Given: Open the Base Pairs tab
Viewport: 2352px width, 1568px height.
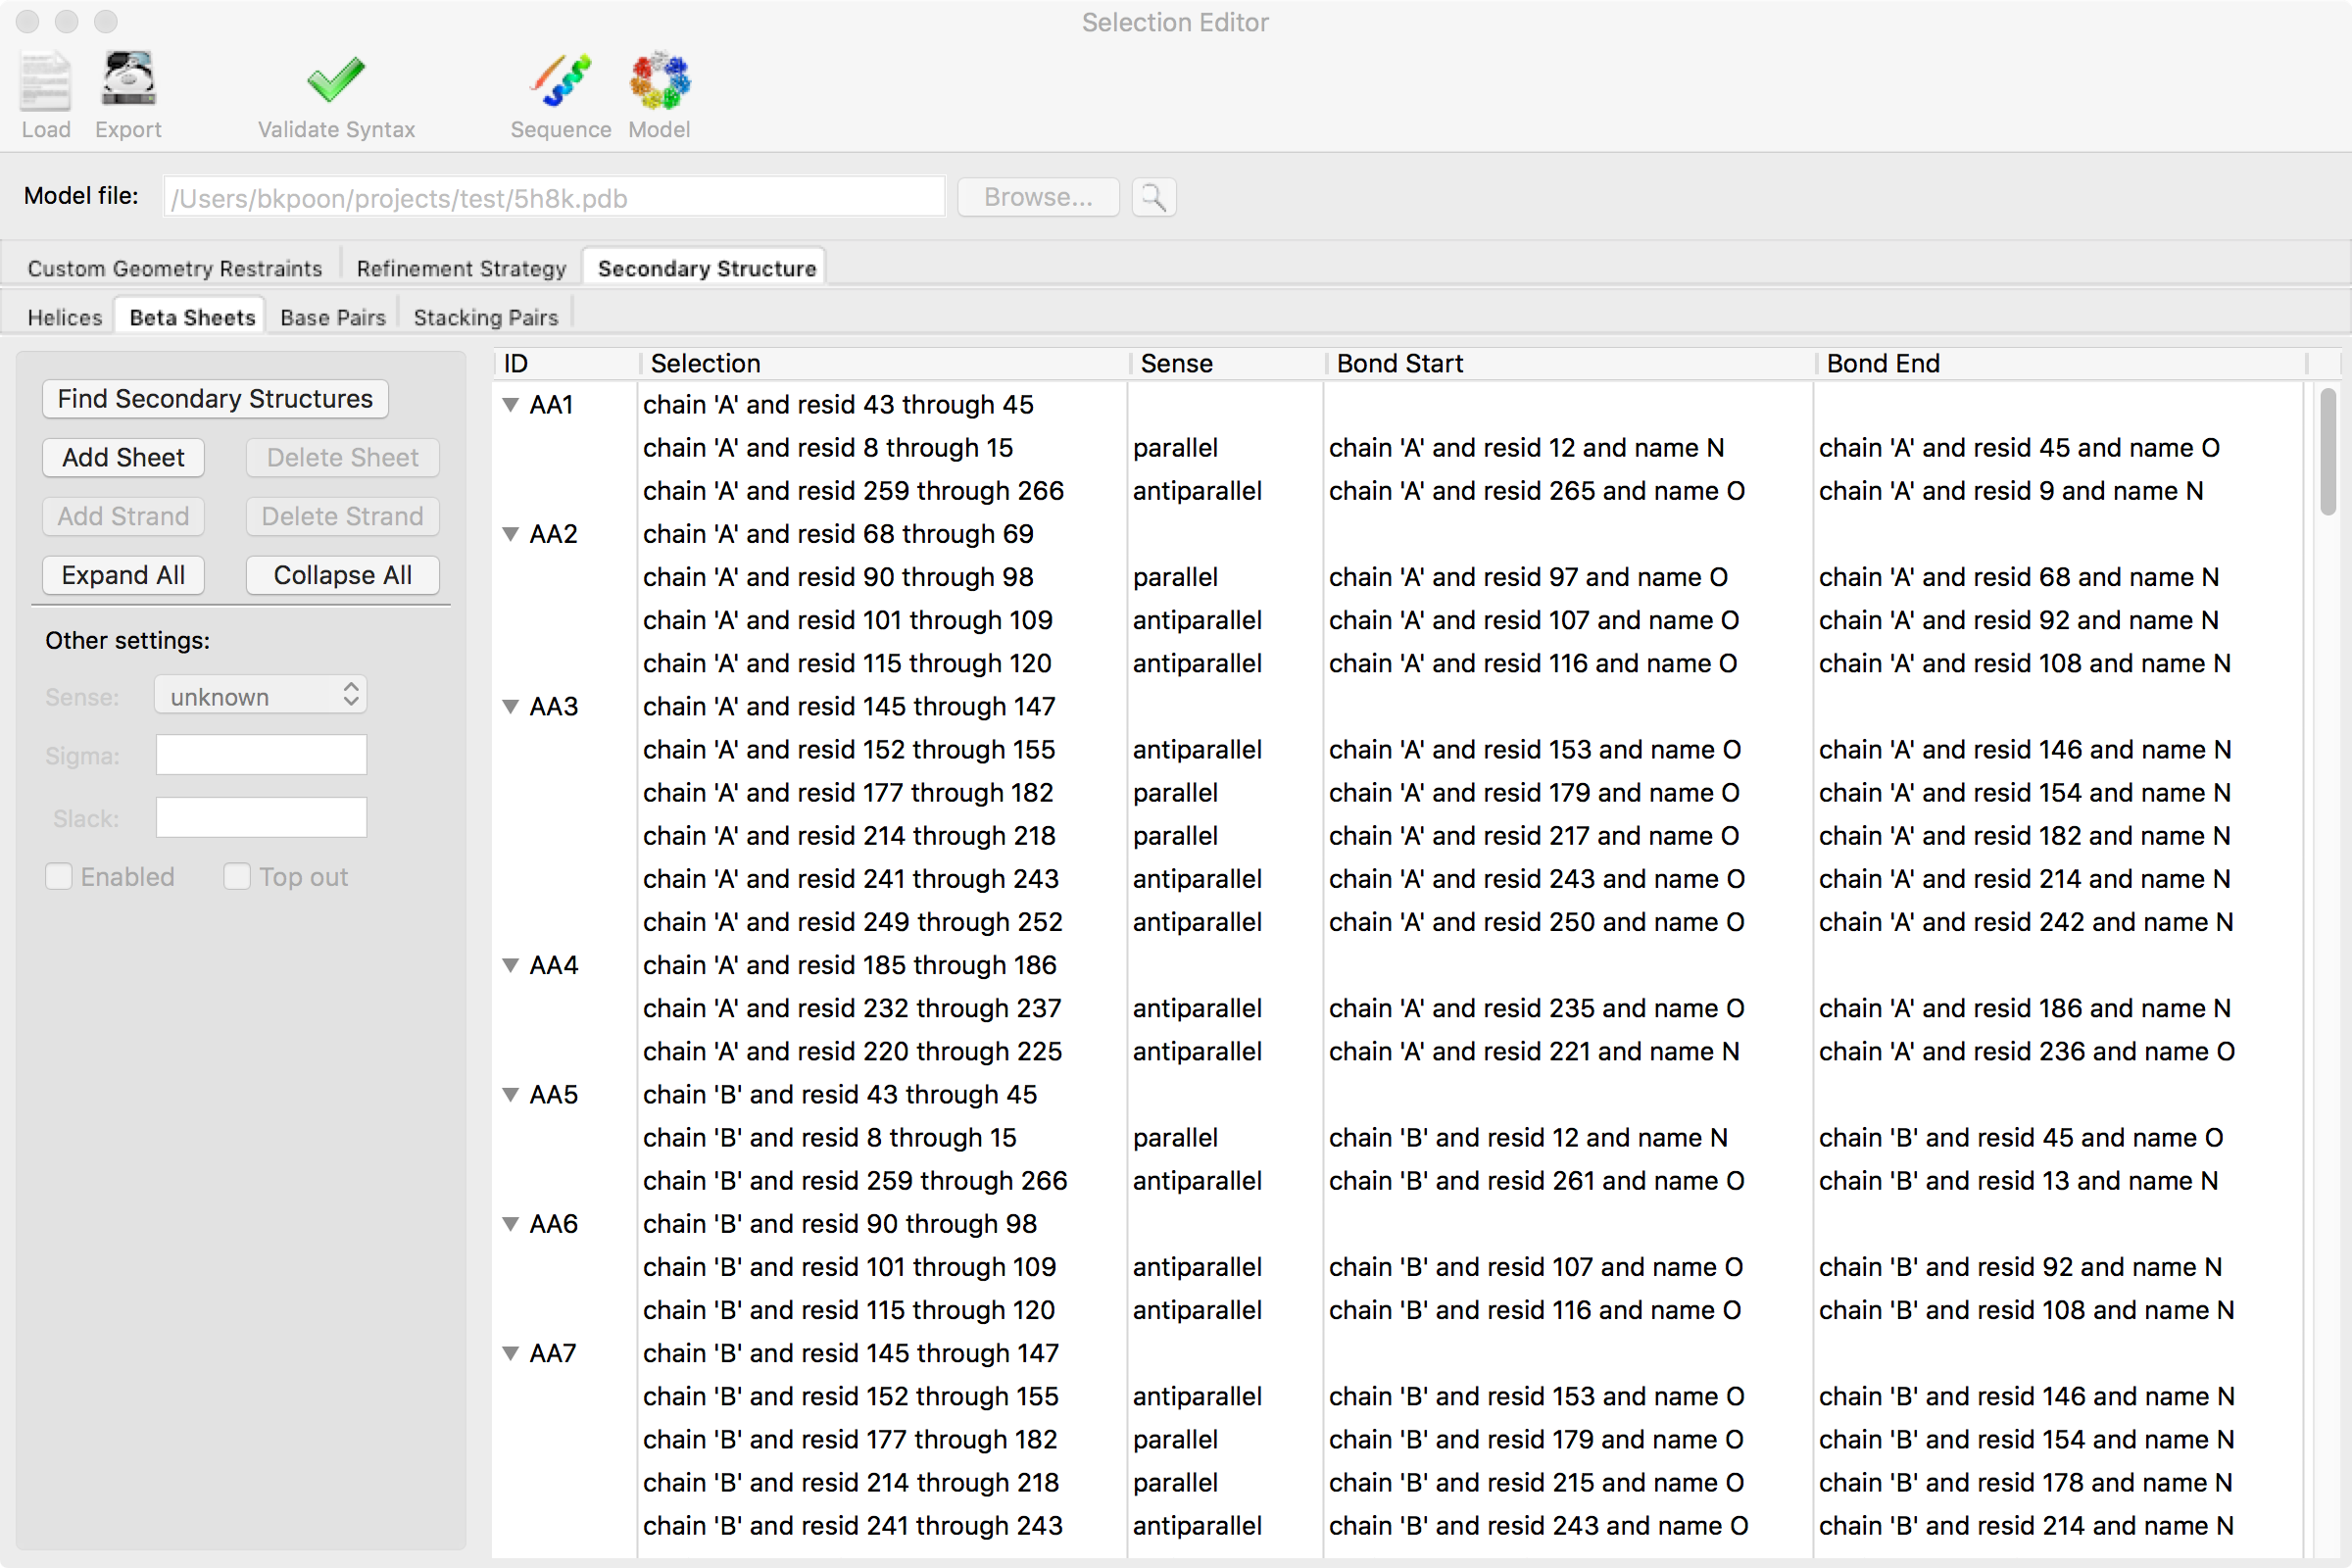Looking at the screenshot, I should click(x=332, y=316).
